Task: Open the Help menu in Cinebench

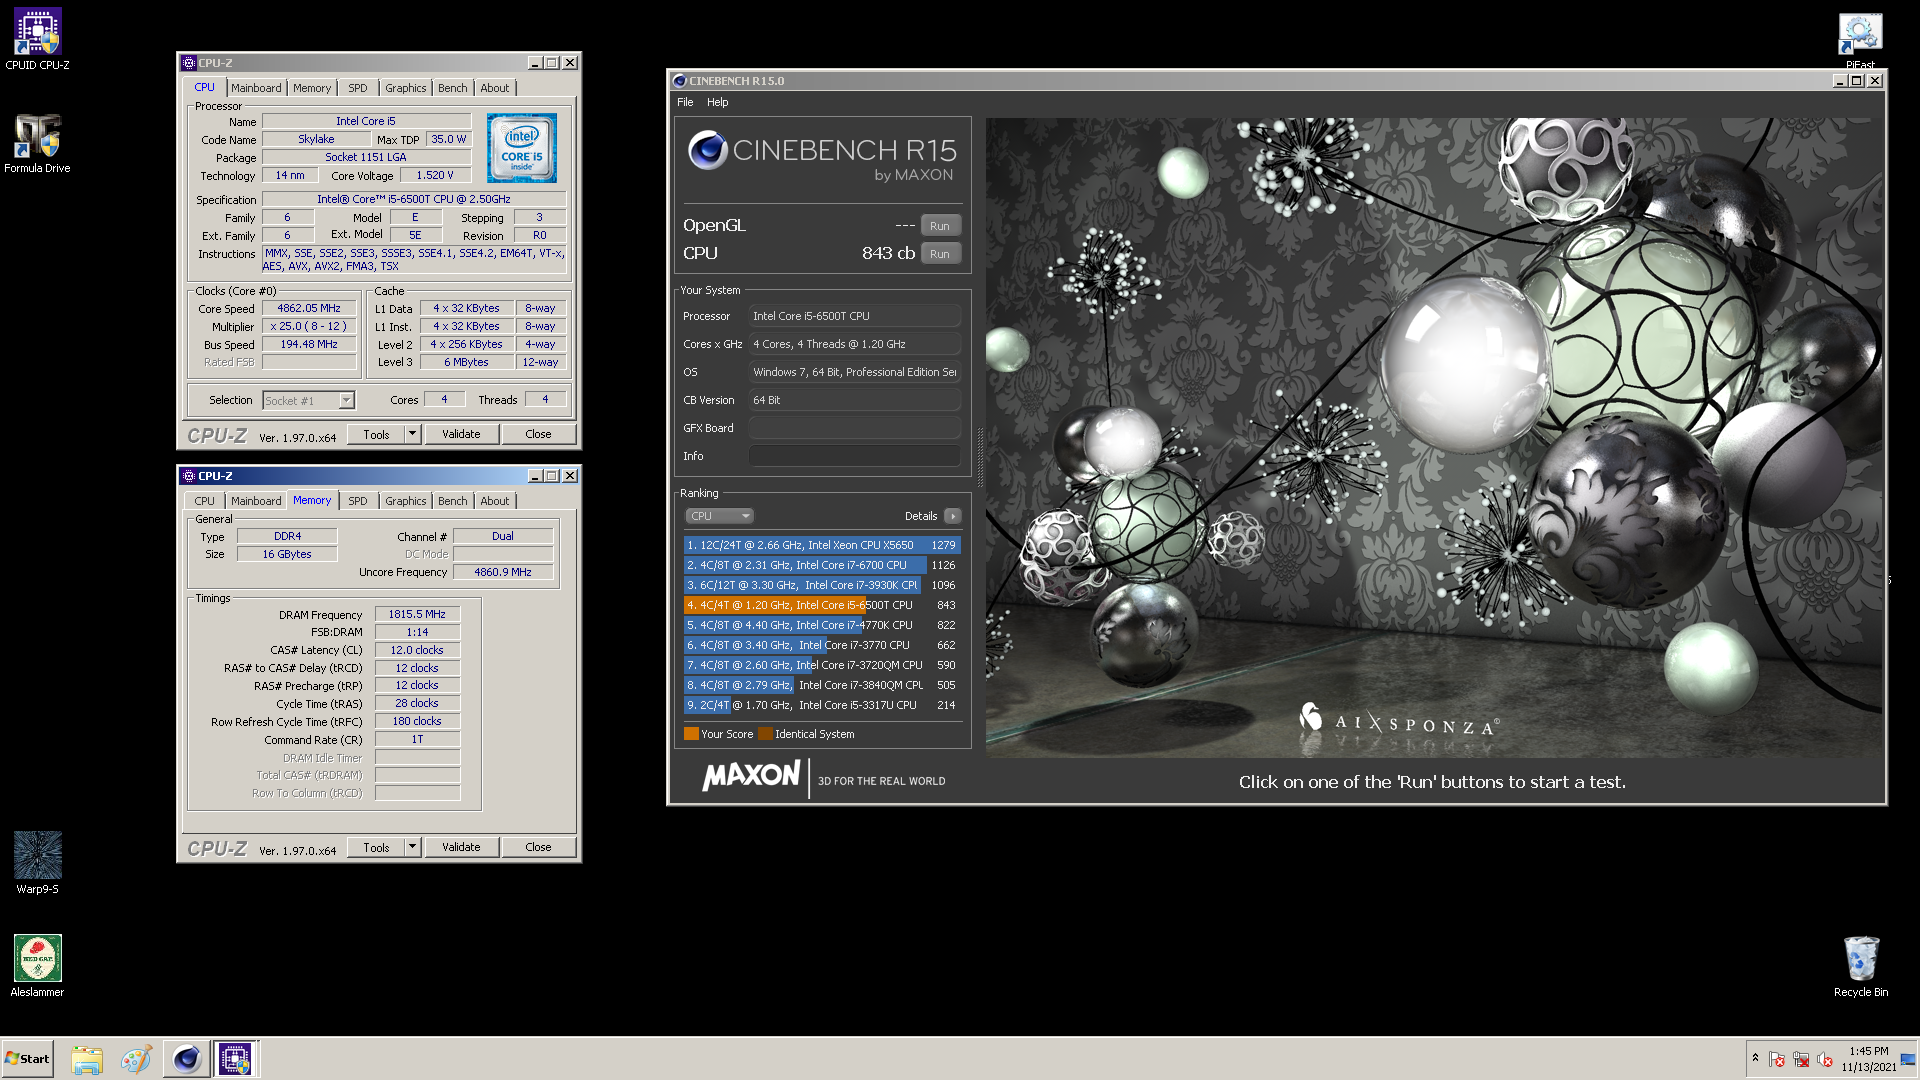Action: pos(717,102)
